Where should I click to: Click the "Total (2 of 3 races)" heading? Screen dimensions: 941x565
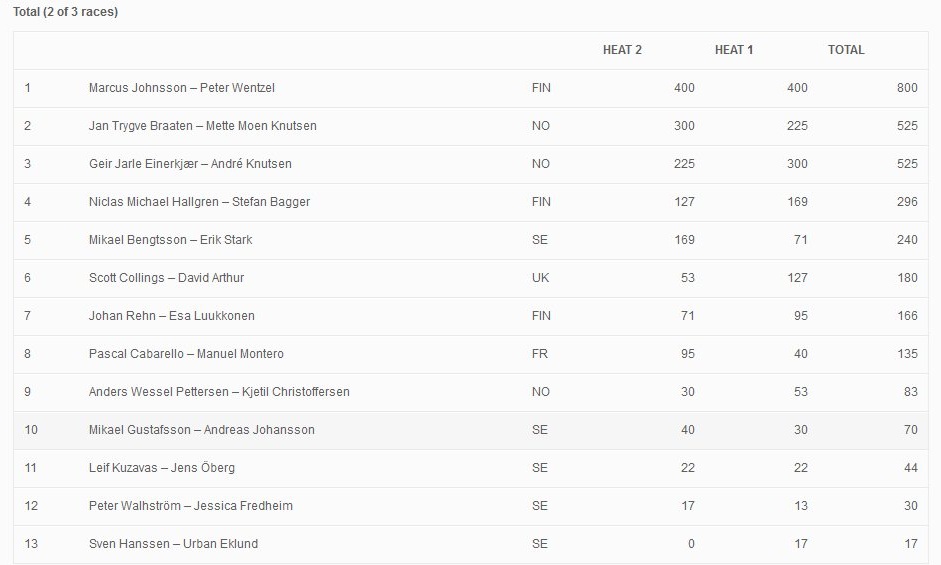(x=65, y=12)
